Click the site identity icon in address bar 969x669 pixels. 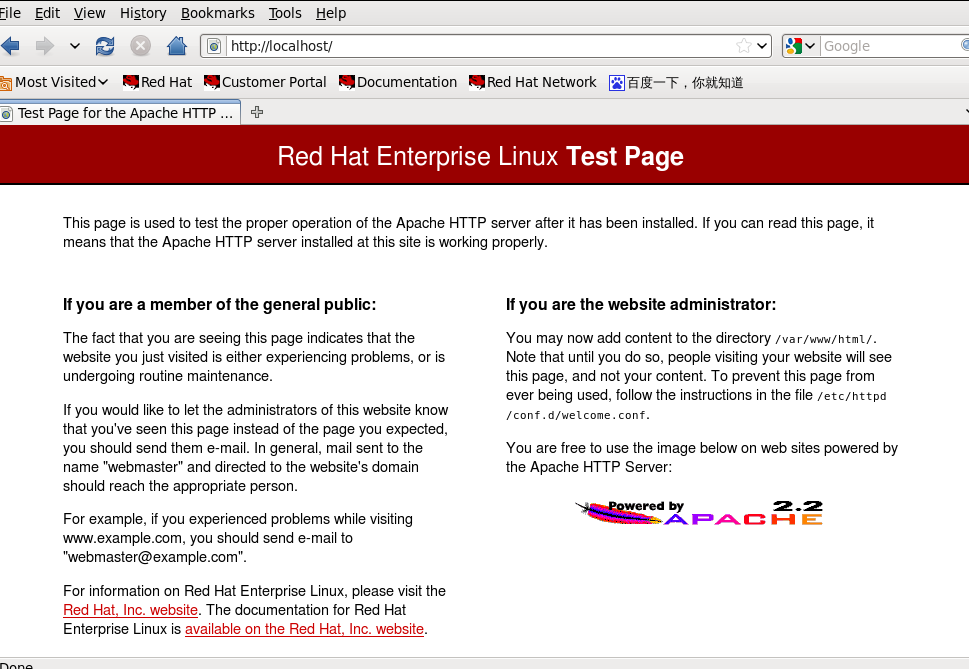click(x=214, y=46)
